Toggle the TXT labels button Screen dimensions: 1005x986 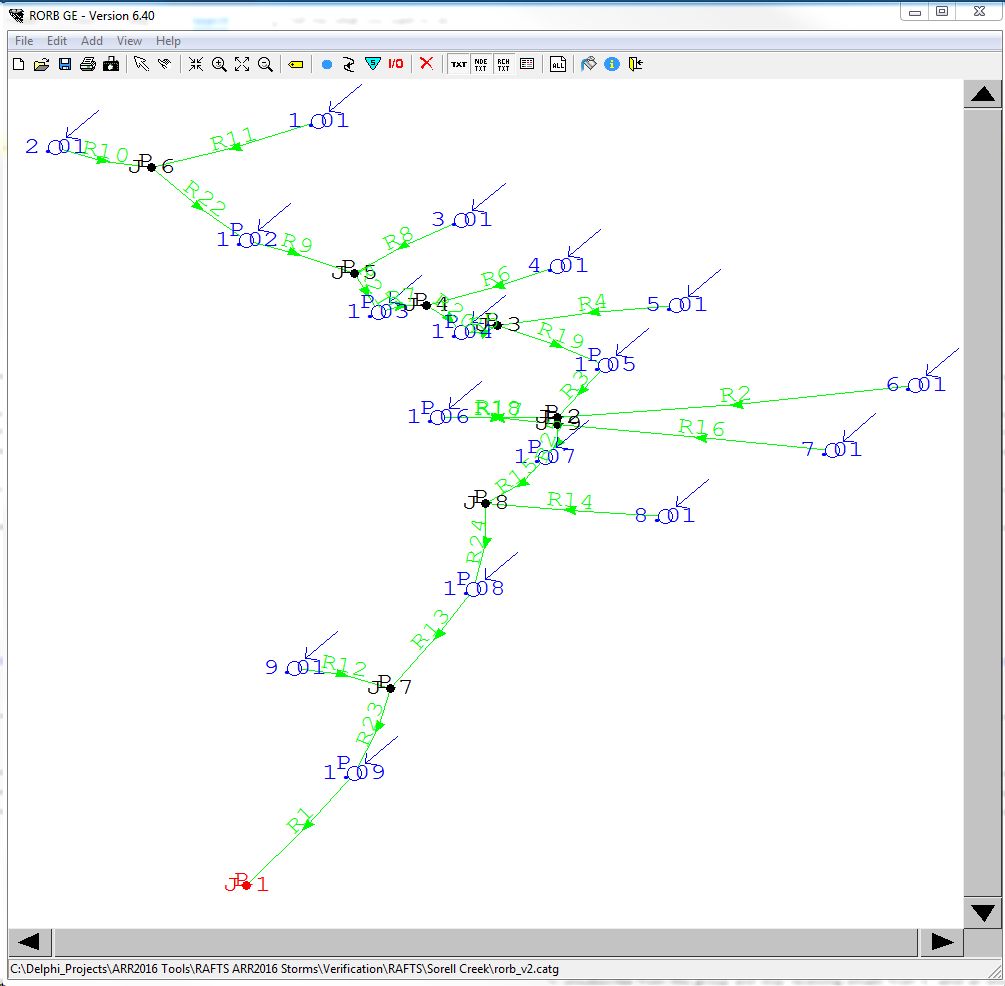(x=458, y=64)
